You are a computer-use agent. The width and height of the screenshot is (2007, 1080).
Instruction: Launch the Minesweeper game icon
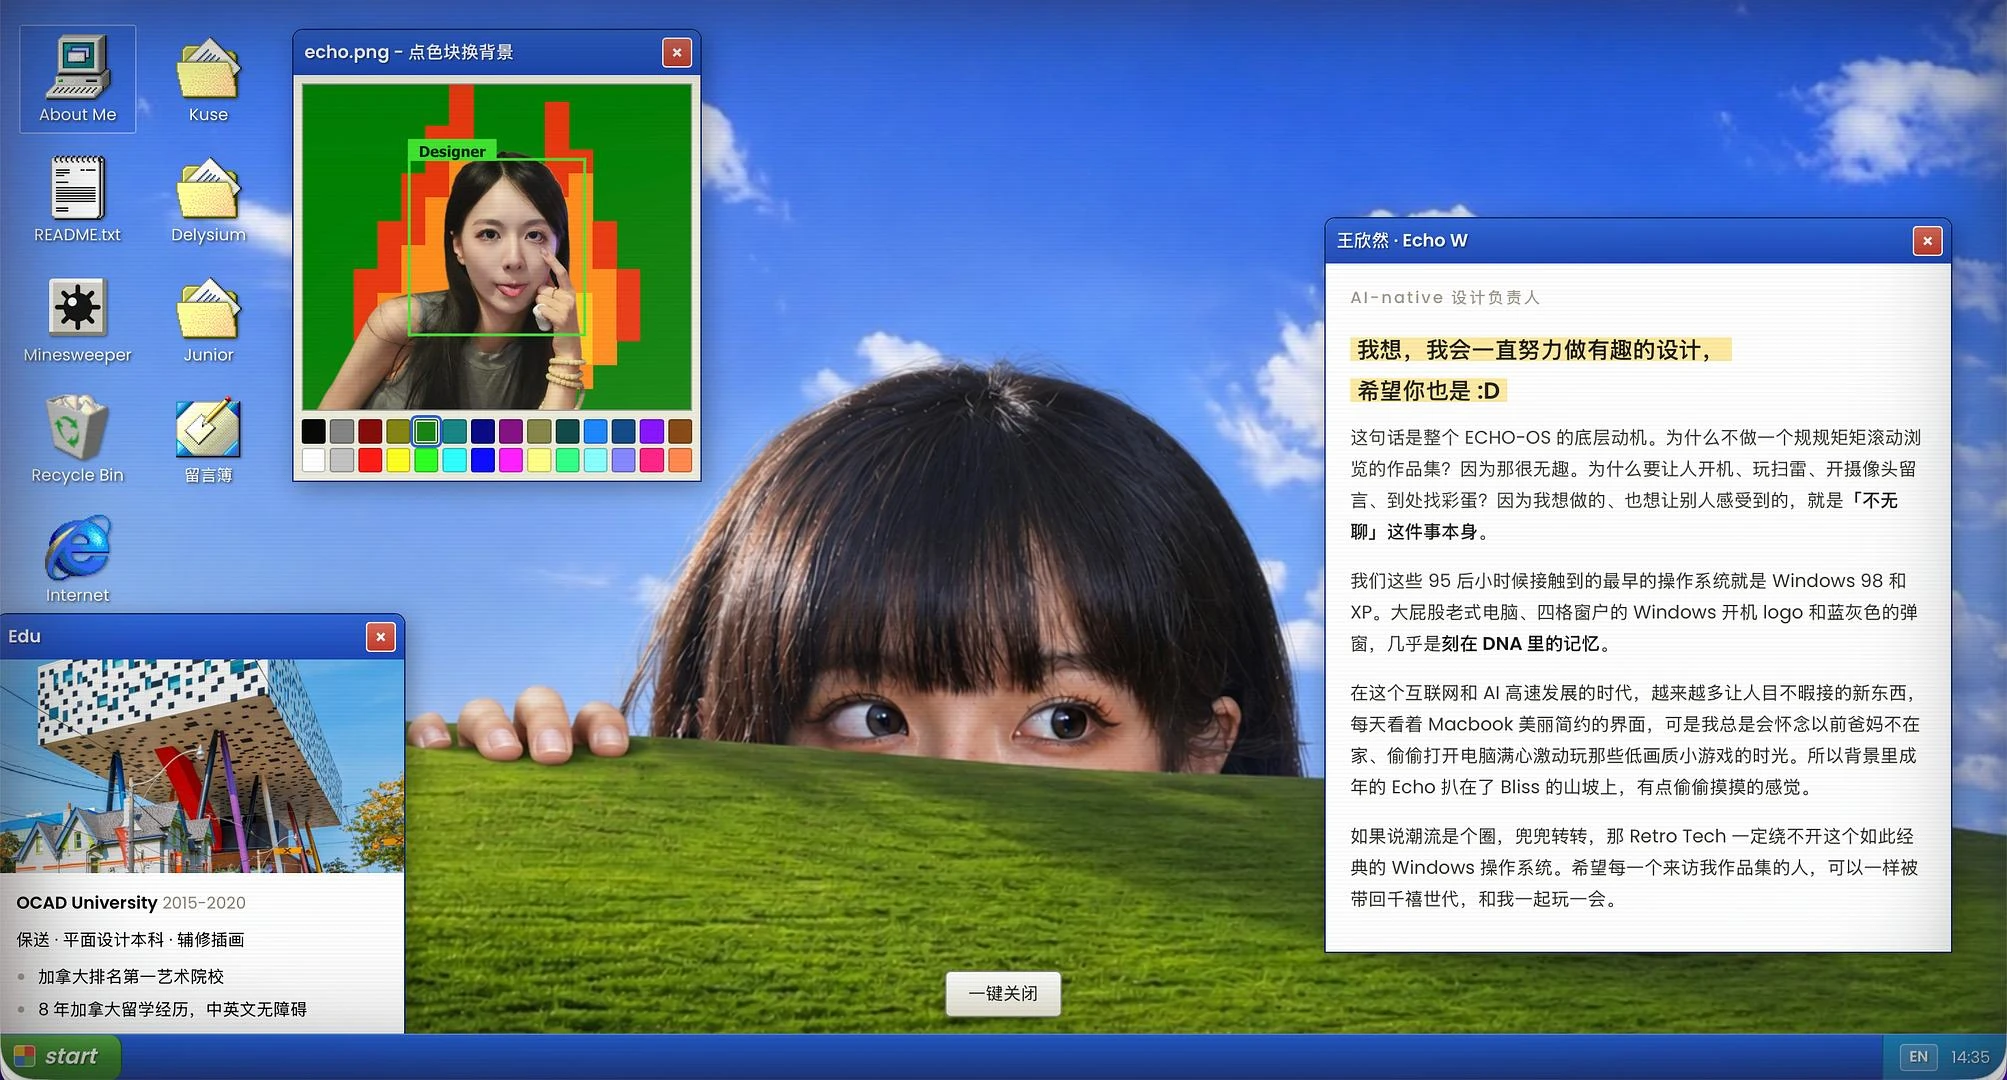click(78, 319)
